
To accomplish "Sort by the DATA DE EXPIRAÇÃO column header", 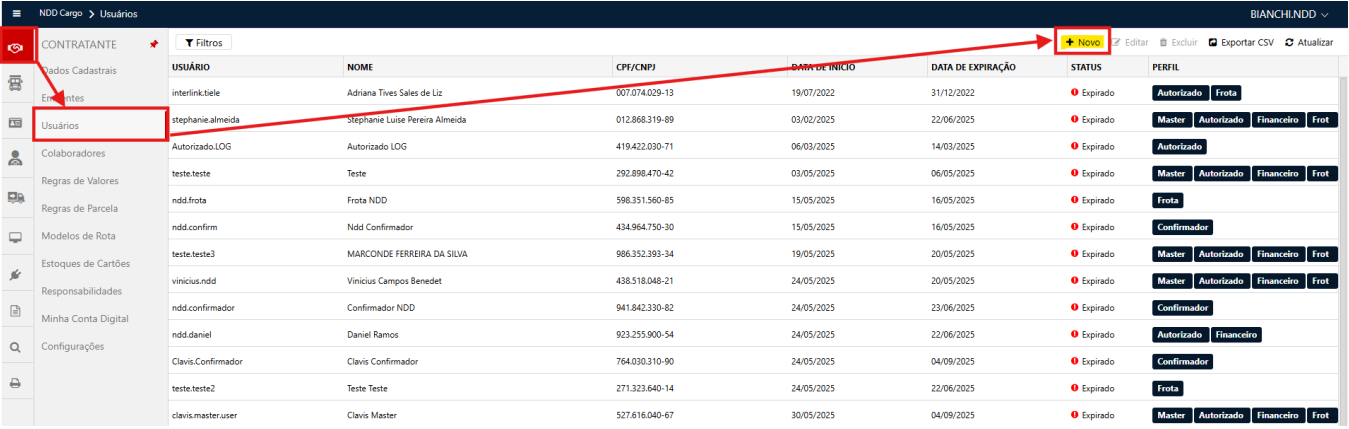I will [973, 67].
